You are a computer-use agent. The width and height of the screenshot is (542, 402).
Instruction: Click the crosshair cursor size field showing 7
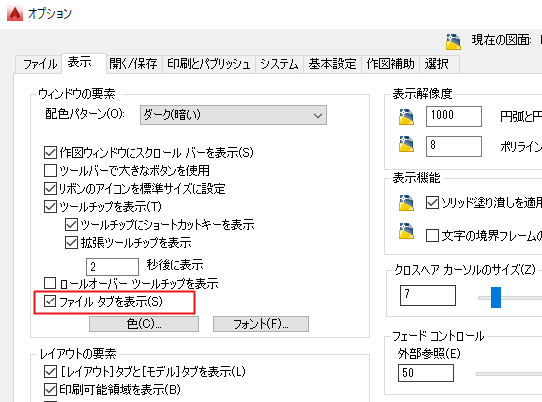[428, 296]
